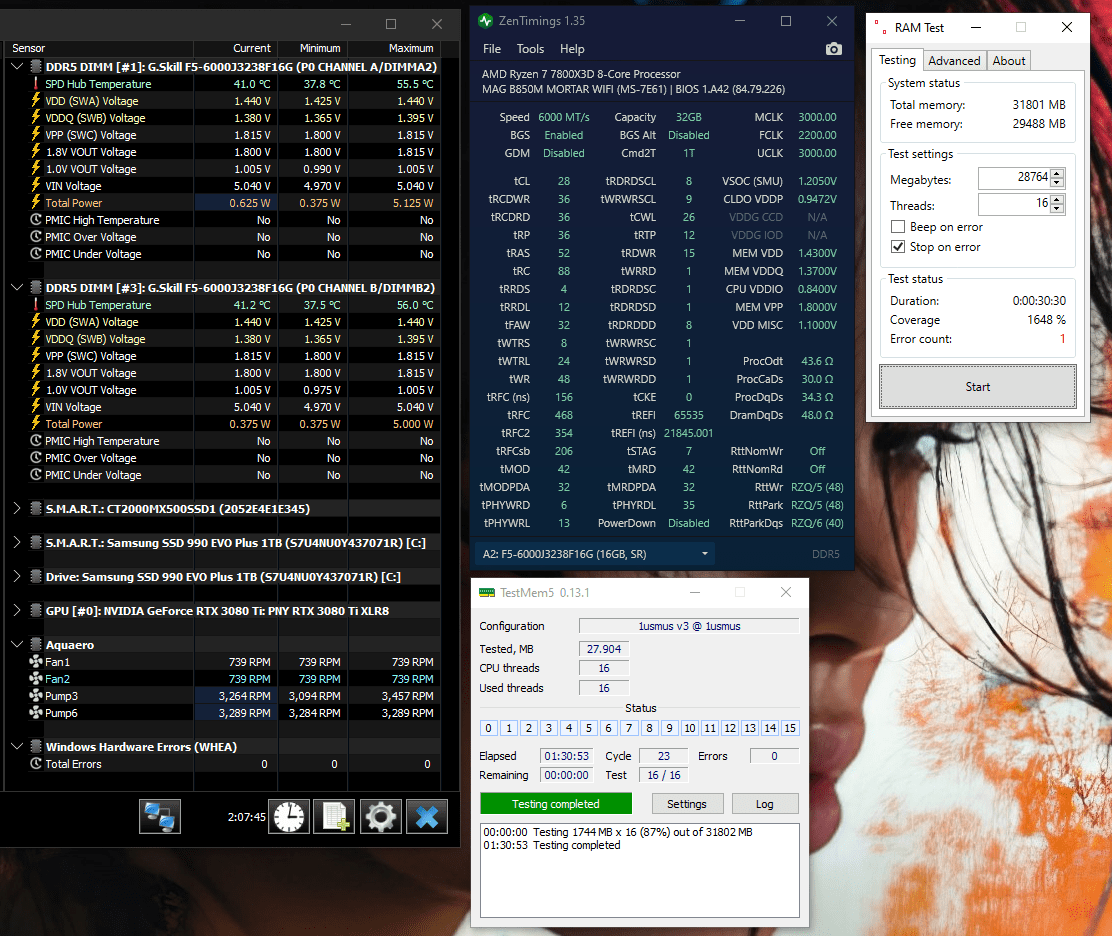This screenshot has height=936, width=1112.
Task: Toggle the Beep on error checkbox
Action: point(898,227)
